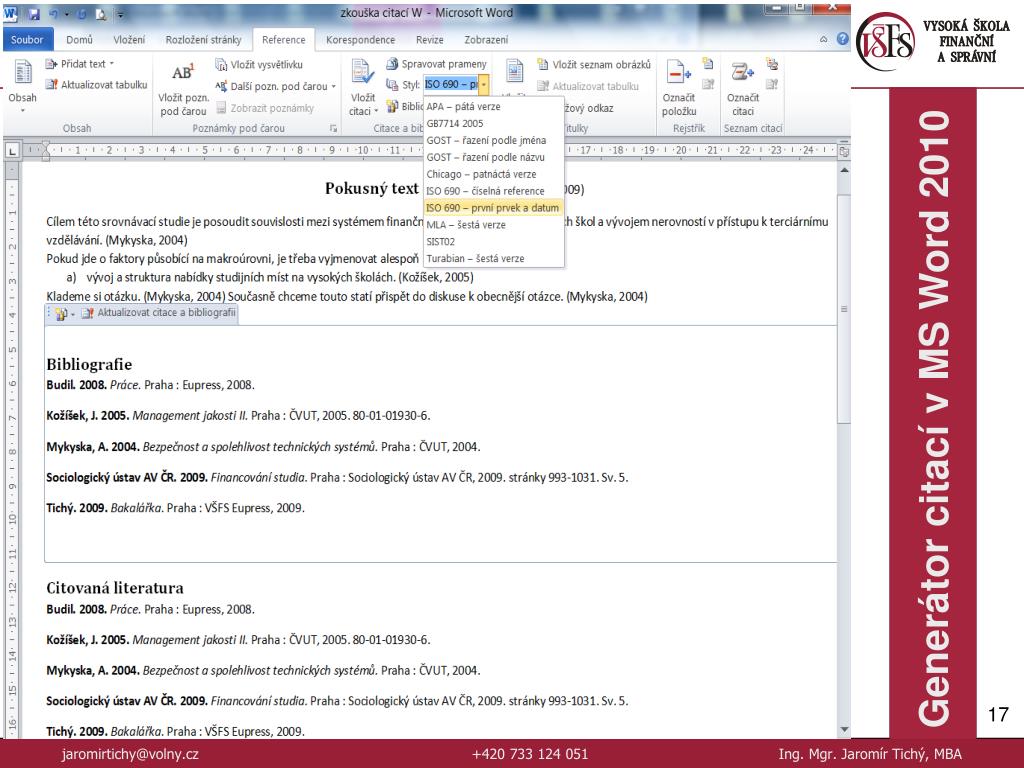Click the Styl citation style combo box field

(451, 84)
